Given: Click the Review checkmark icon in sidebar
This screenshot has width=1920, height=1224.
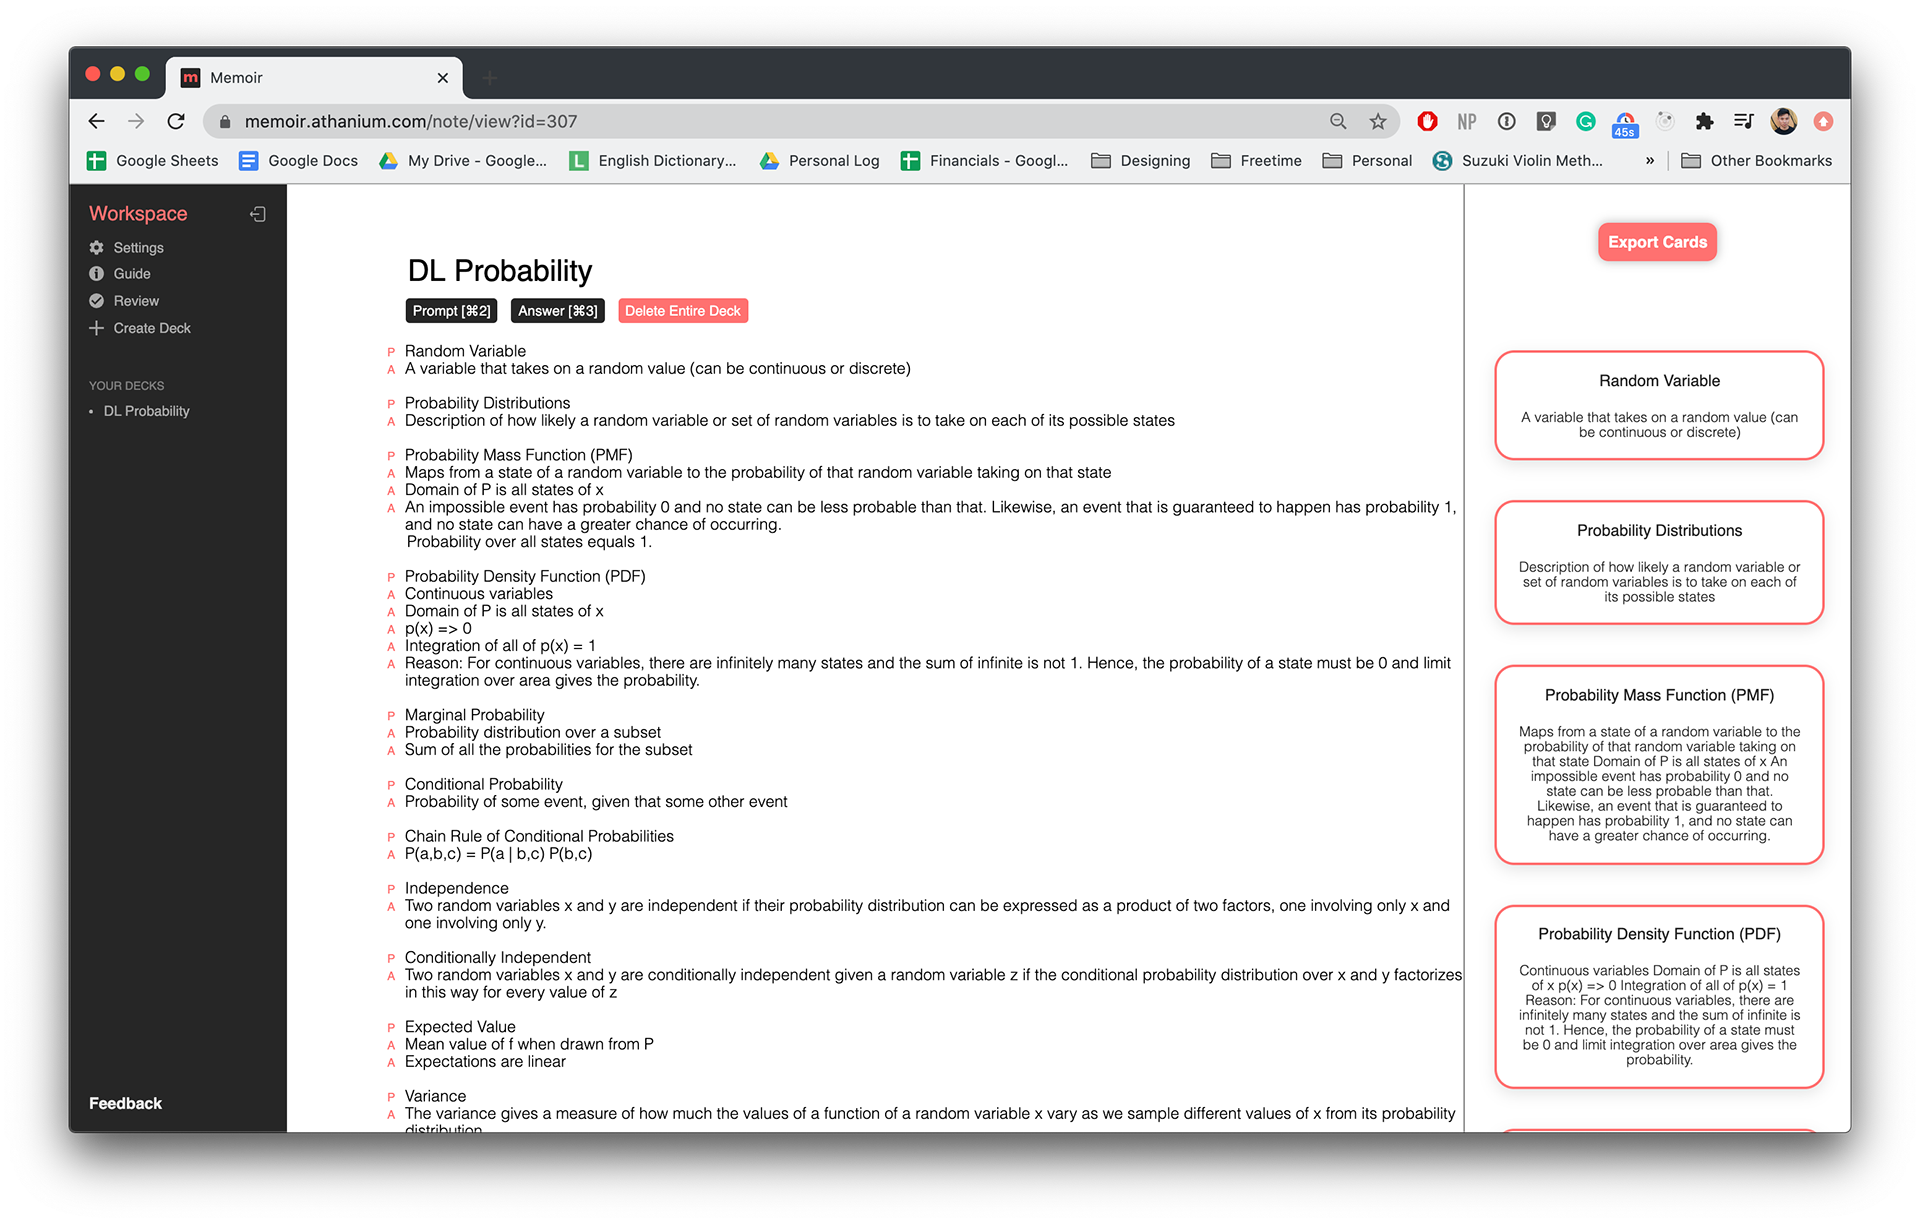Looking at the screenshot, I should (x=97, y=301).
